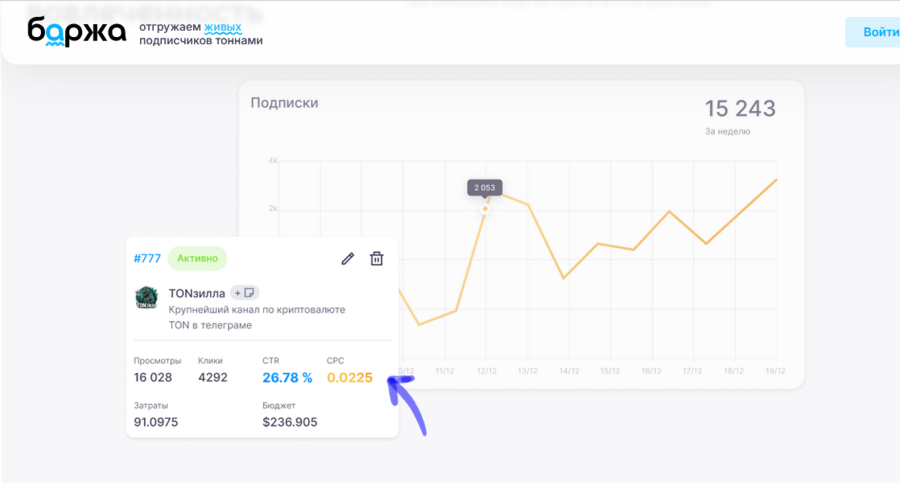Screen dimensions: 900x483
Task: Click the add note icon beside TONзилла
Action: click(x=245, y=293)
